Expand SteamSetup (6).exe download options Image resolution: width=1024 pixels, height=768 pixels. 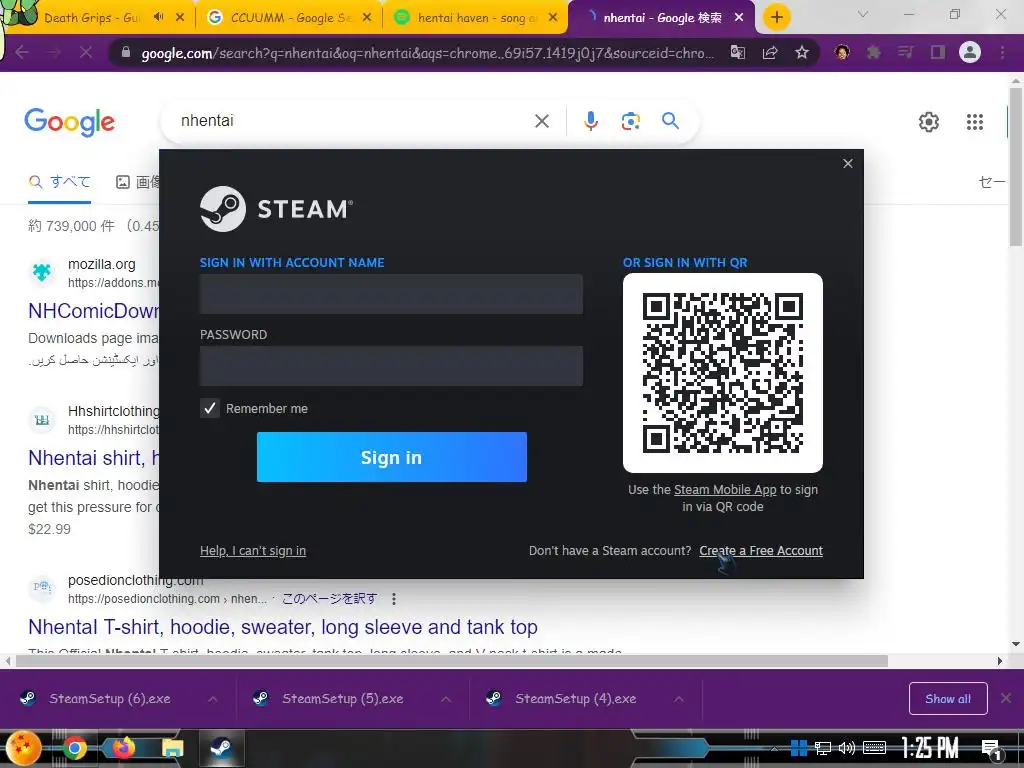click(x=213, y=699)
